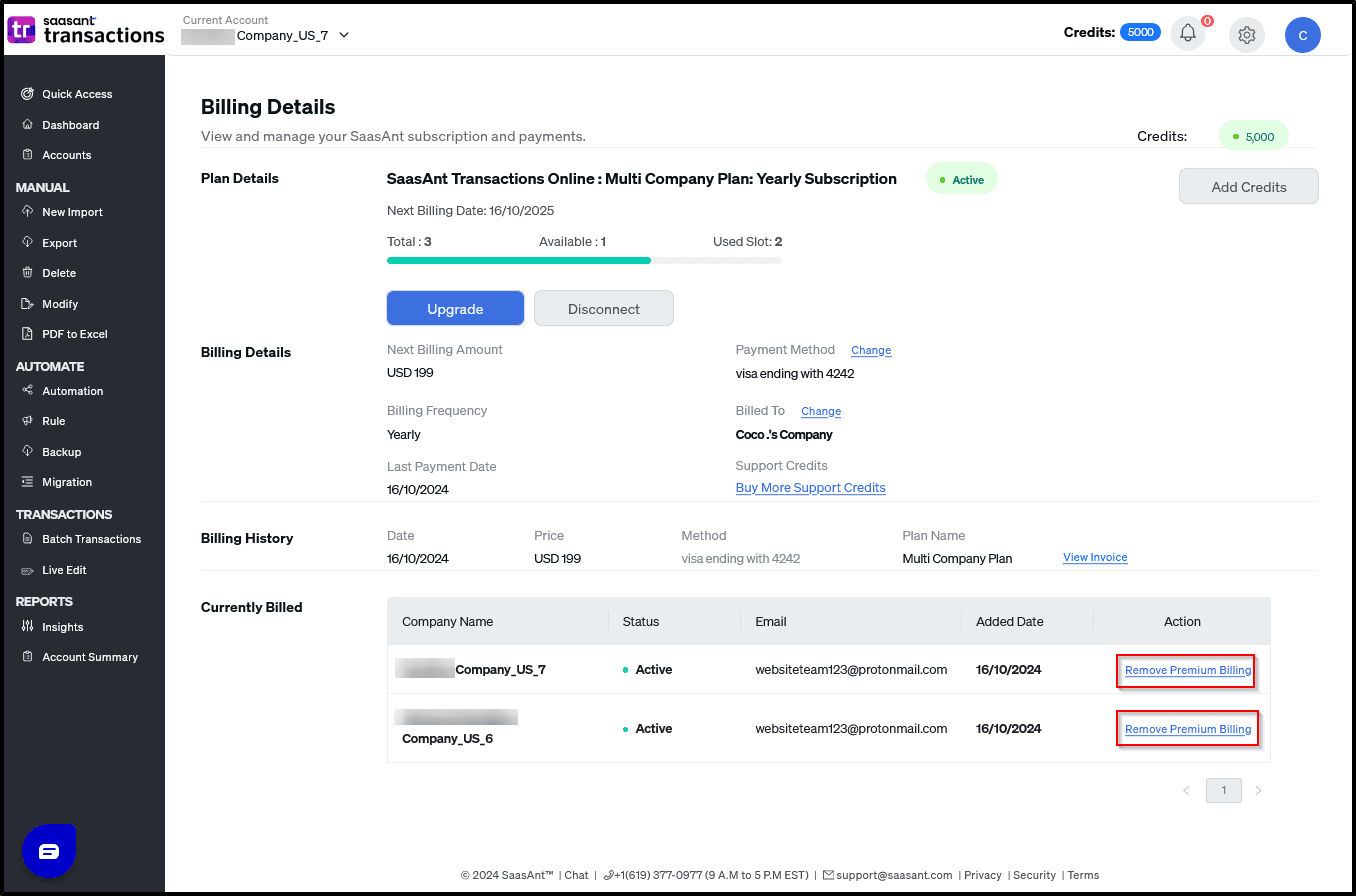
Task: Select page 1 in pagination
Action: pos(1224,790)
